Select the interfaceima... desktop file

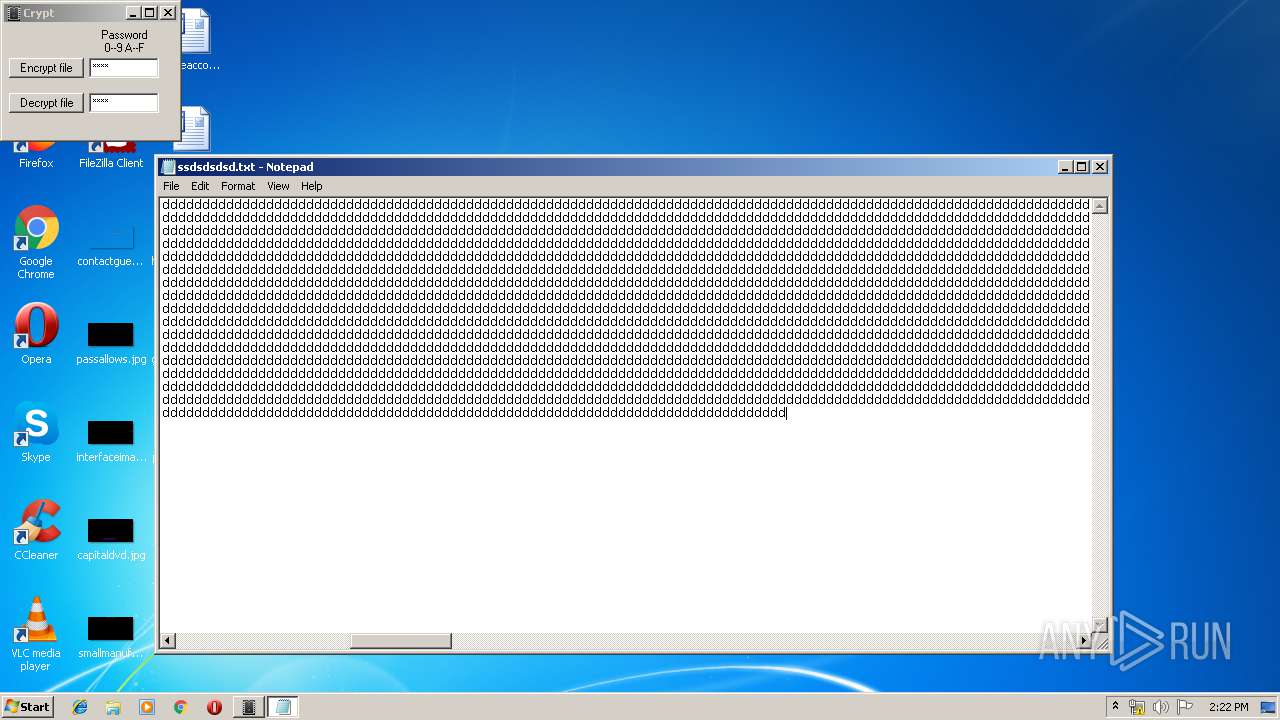coord(111,440)
